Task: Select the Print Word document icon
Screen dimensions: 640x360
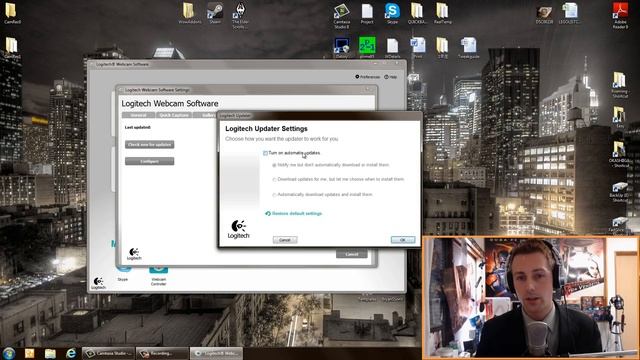Action: [x=418, y=47]
